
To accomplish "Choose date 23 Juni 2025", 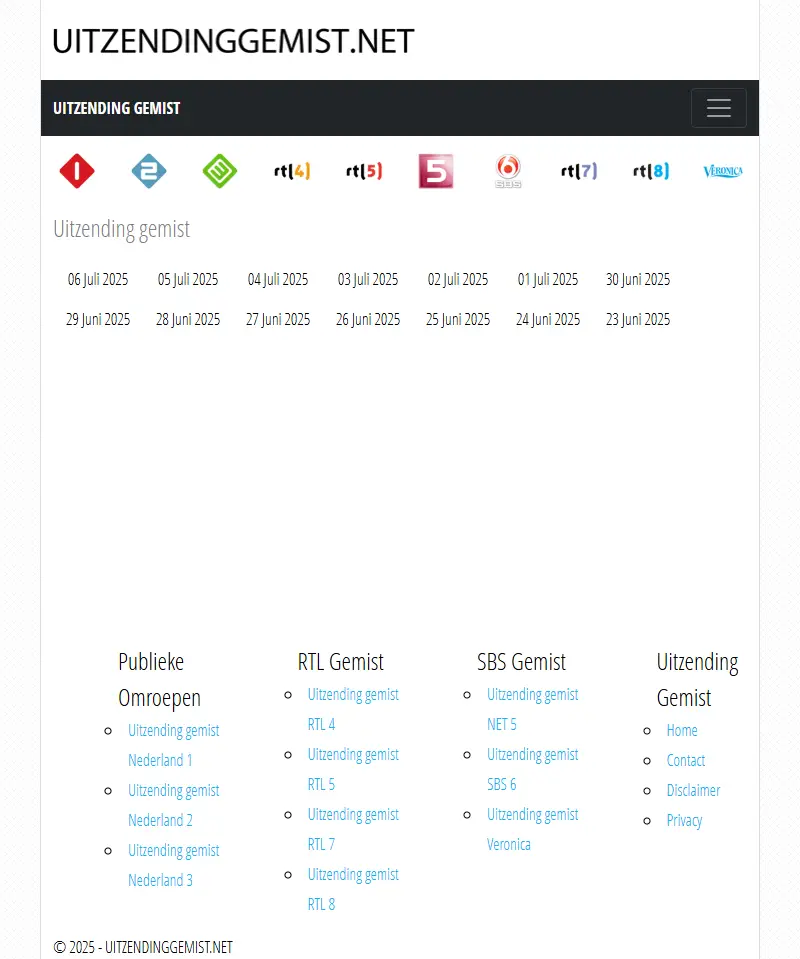I will coord(638,319).
